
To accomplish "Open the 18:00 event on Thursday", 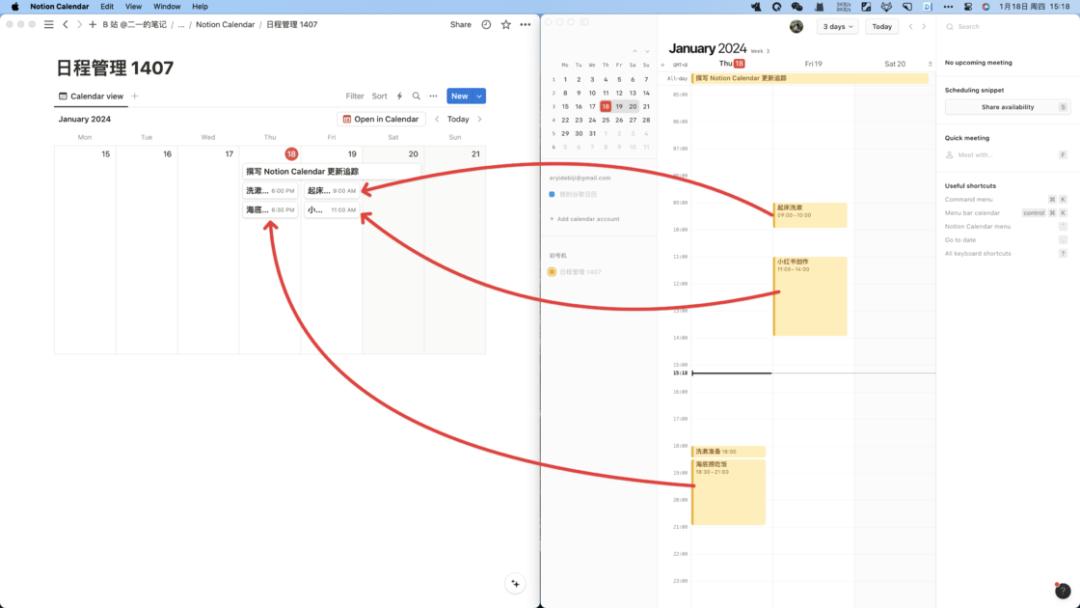I will (729, 452).
